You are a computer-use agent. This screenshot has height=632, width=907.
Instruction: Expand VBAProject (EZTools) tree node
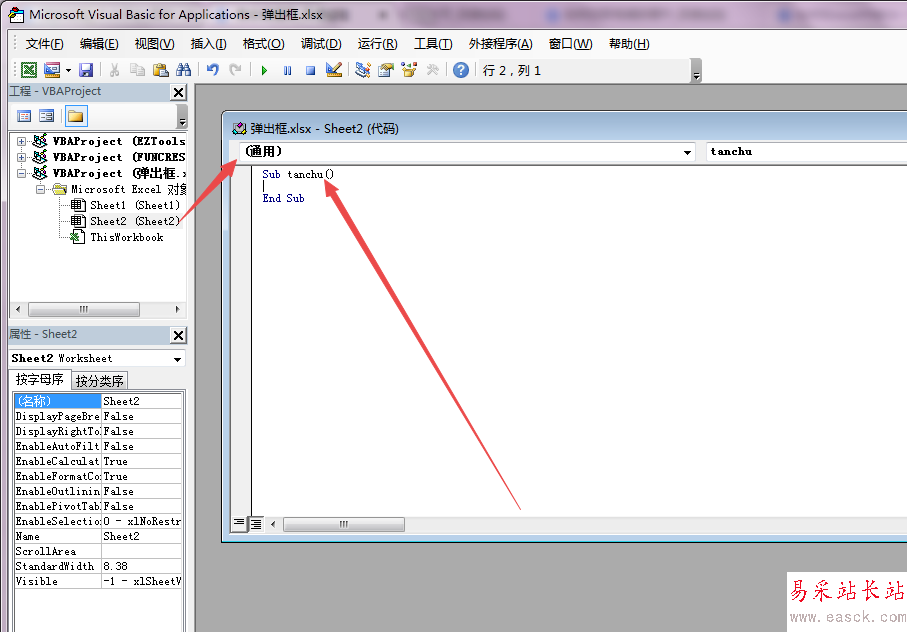pos(21,141)
